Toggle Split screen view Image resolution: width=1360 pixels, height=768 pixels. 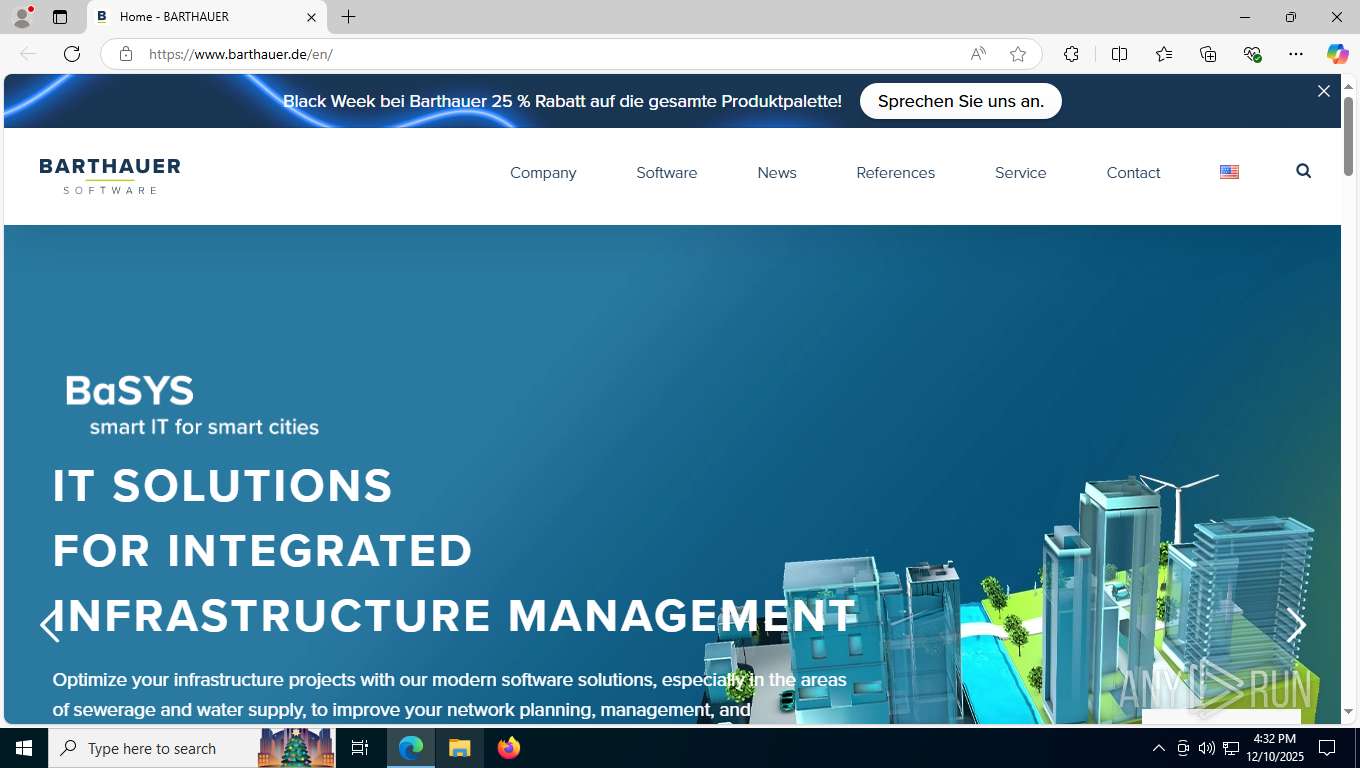coord(1119,54)
